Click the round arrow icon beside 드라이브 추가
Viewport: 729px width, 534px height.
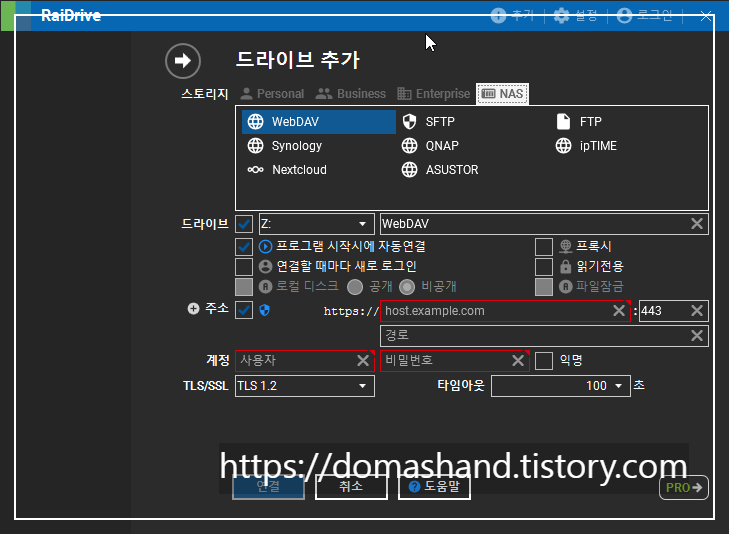pos(183,60)
